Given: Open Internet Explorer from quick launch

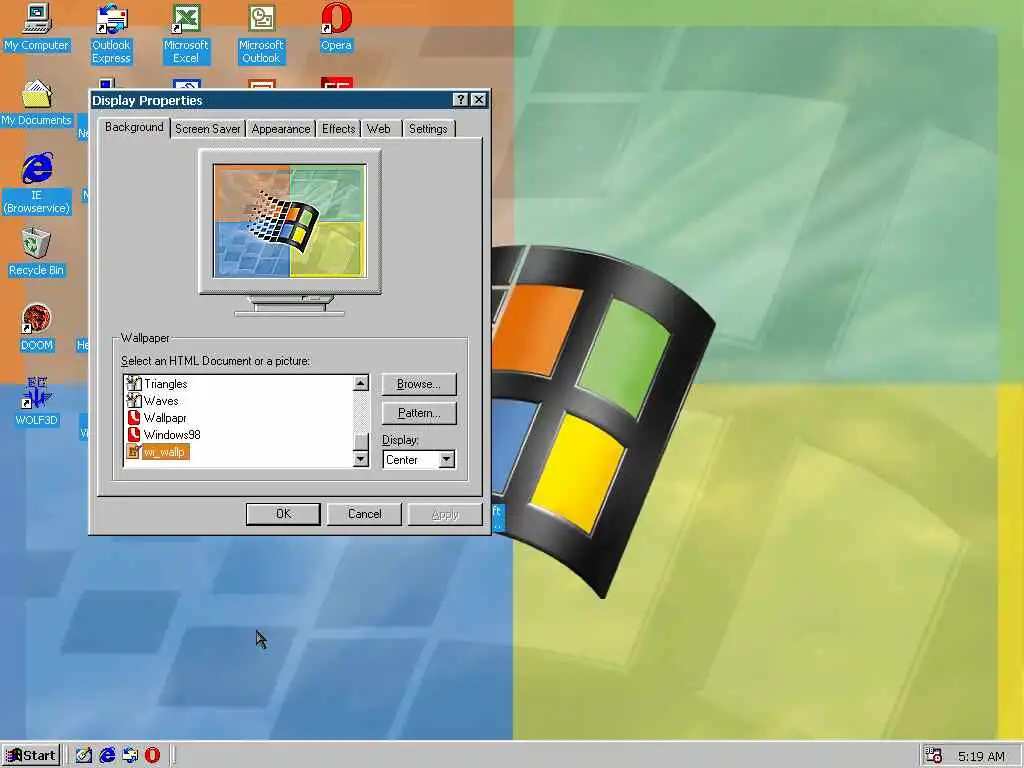Looking at the screenshot, I should (107, 755).
